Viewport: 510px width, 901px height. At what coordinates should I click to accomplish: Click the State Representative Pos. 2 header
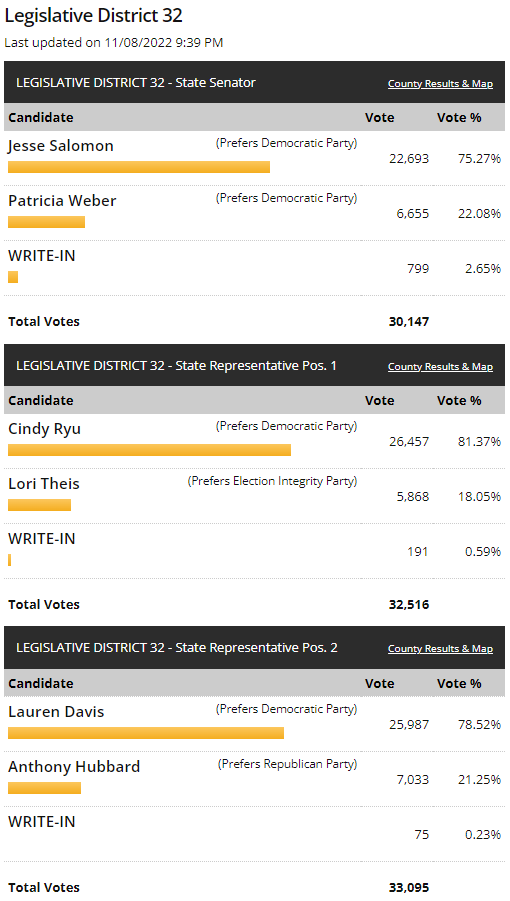pyautogui.click(x=177, y=648)
